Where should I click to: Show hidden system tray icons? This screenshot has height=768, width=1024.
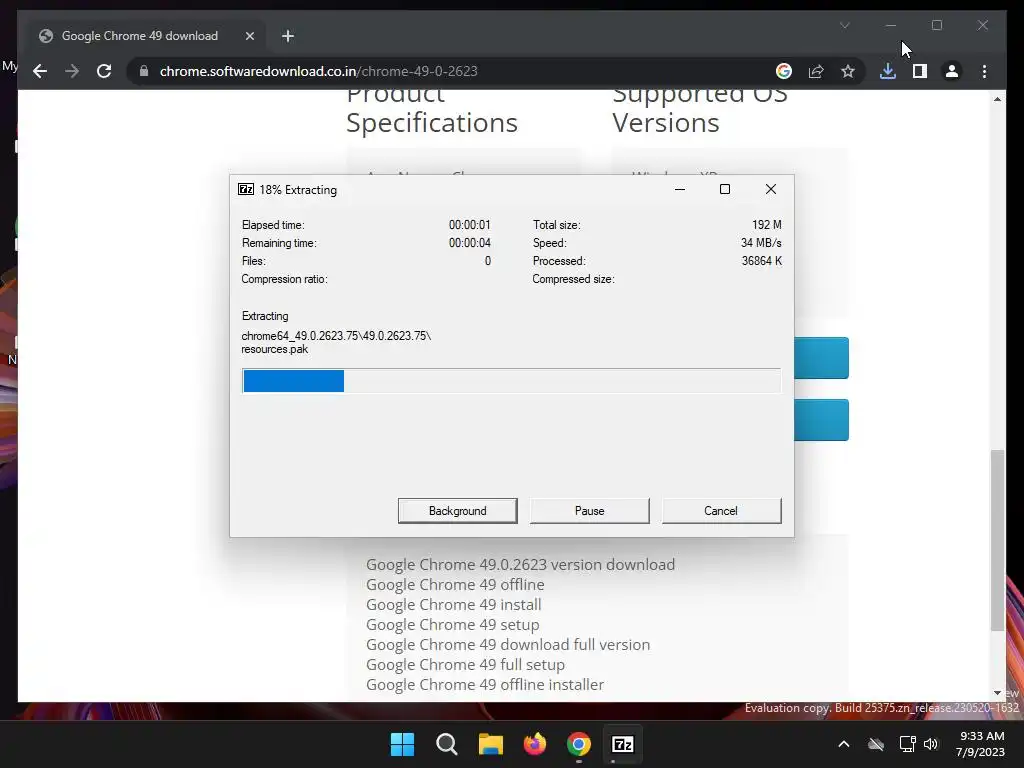point(844,744)
